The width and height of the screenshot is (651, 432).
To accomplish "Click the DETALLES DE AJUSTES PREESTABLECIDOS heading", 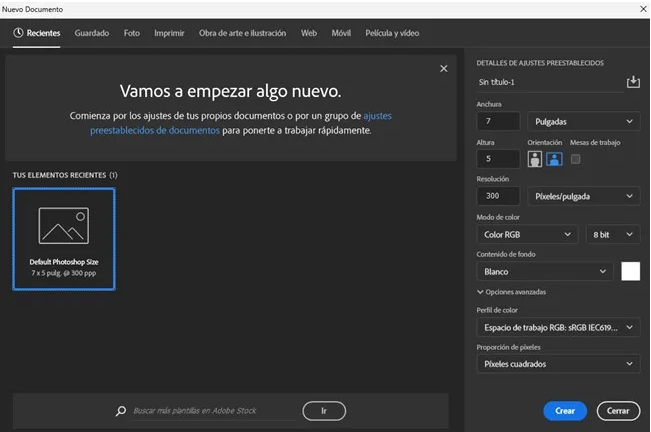I will (540, 63).
